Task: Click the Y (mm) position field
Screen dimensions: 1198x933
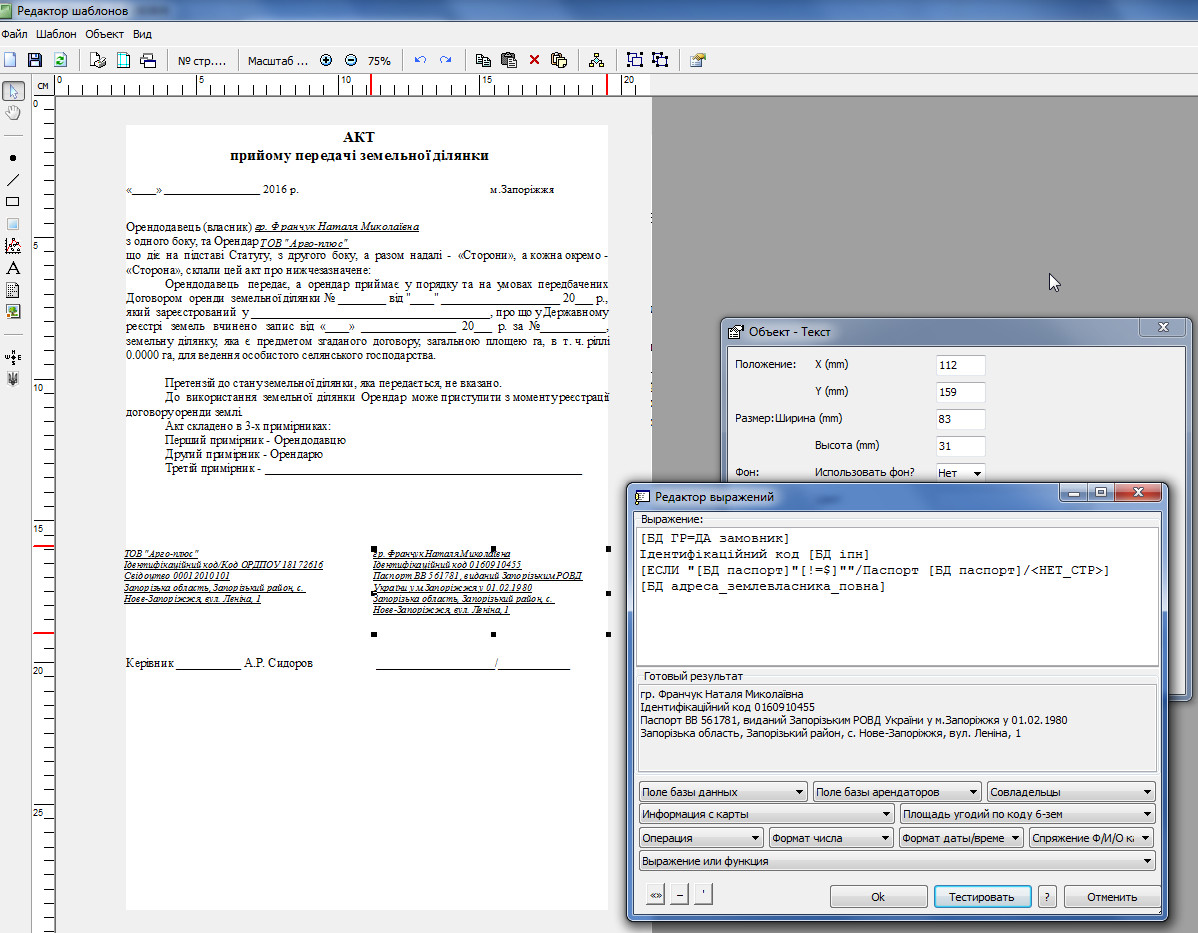Action: point(960,391)
